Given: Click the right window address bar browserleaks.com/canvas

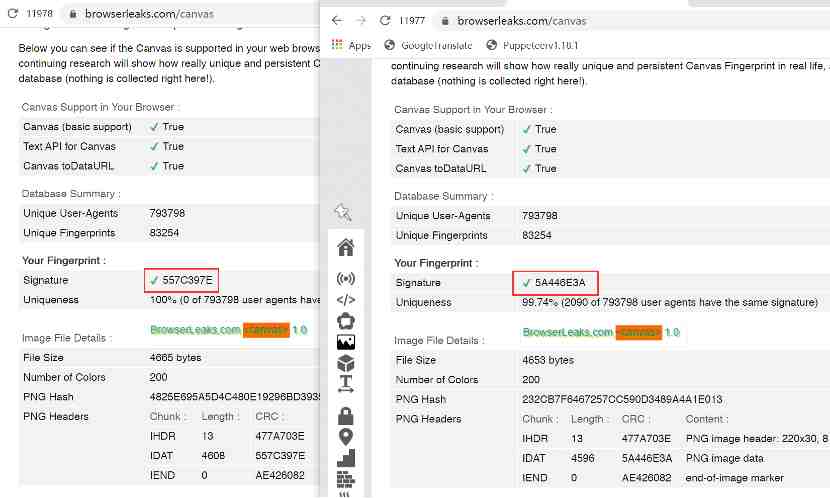Looking at the screenshot, I should pos(521,21).
